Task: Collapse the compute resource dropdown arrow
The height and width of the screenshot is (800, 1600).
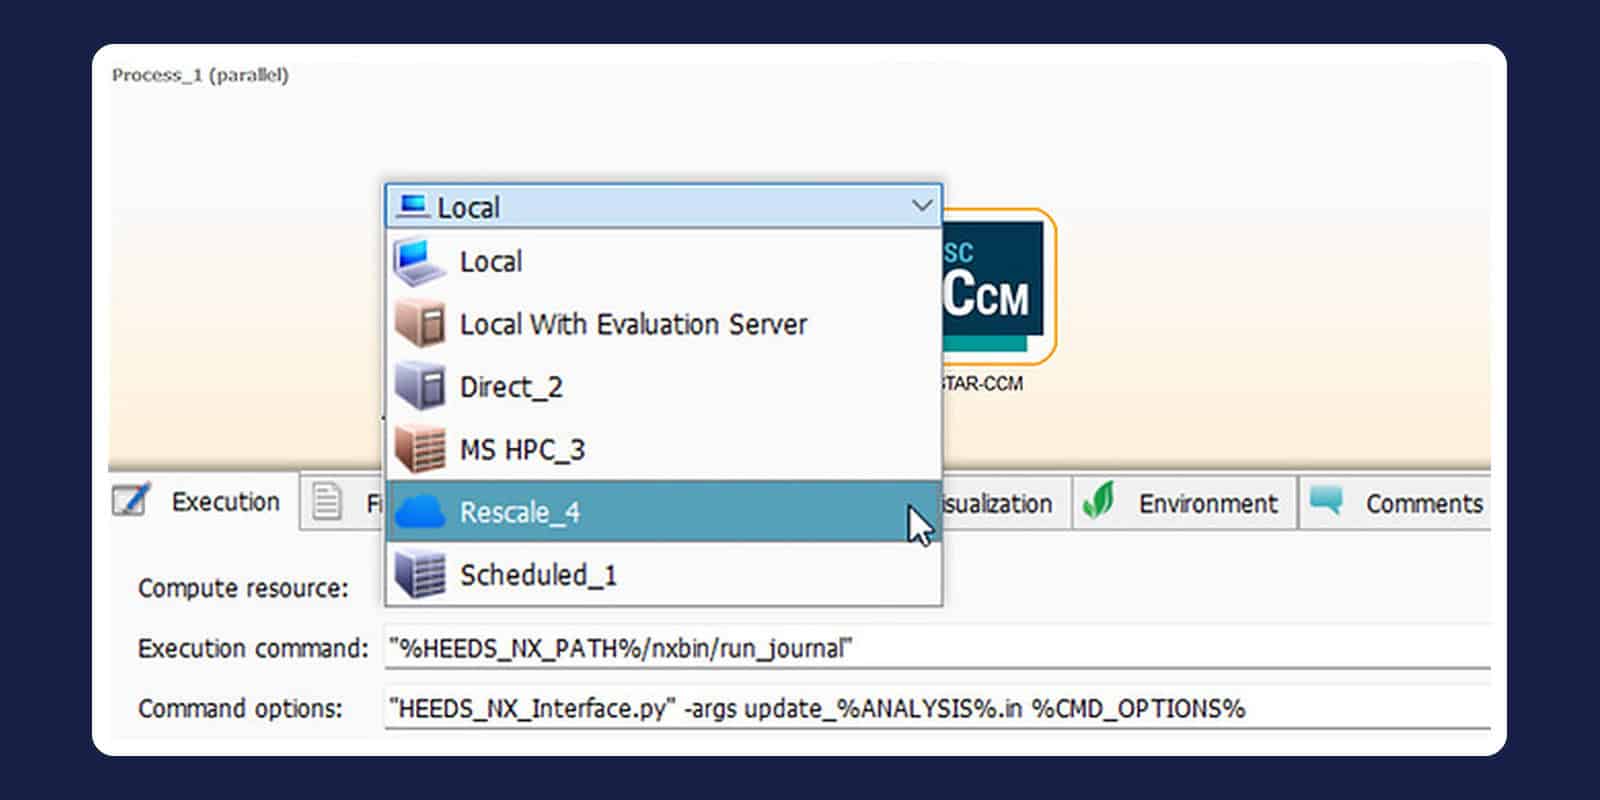Action: coord(922,206)
